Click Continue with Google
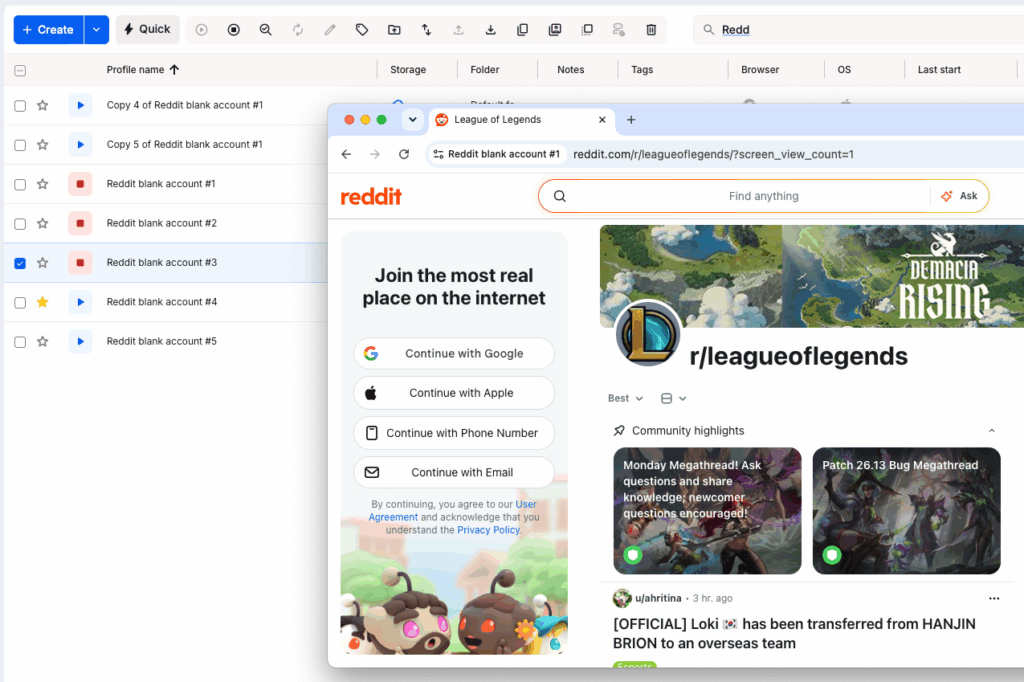1024x682 pixels. click(x=454, y=353)
